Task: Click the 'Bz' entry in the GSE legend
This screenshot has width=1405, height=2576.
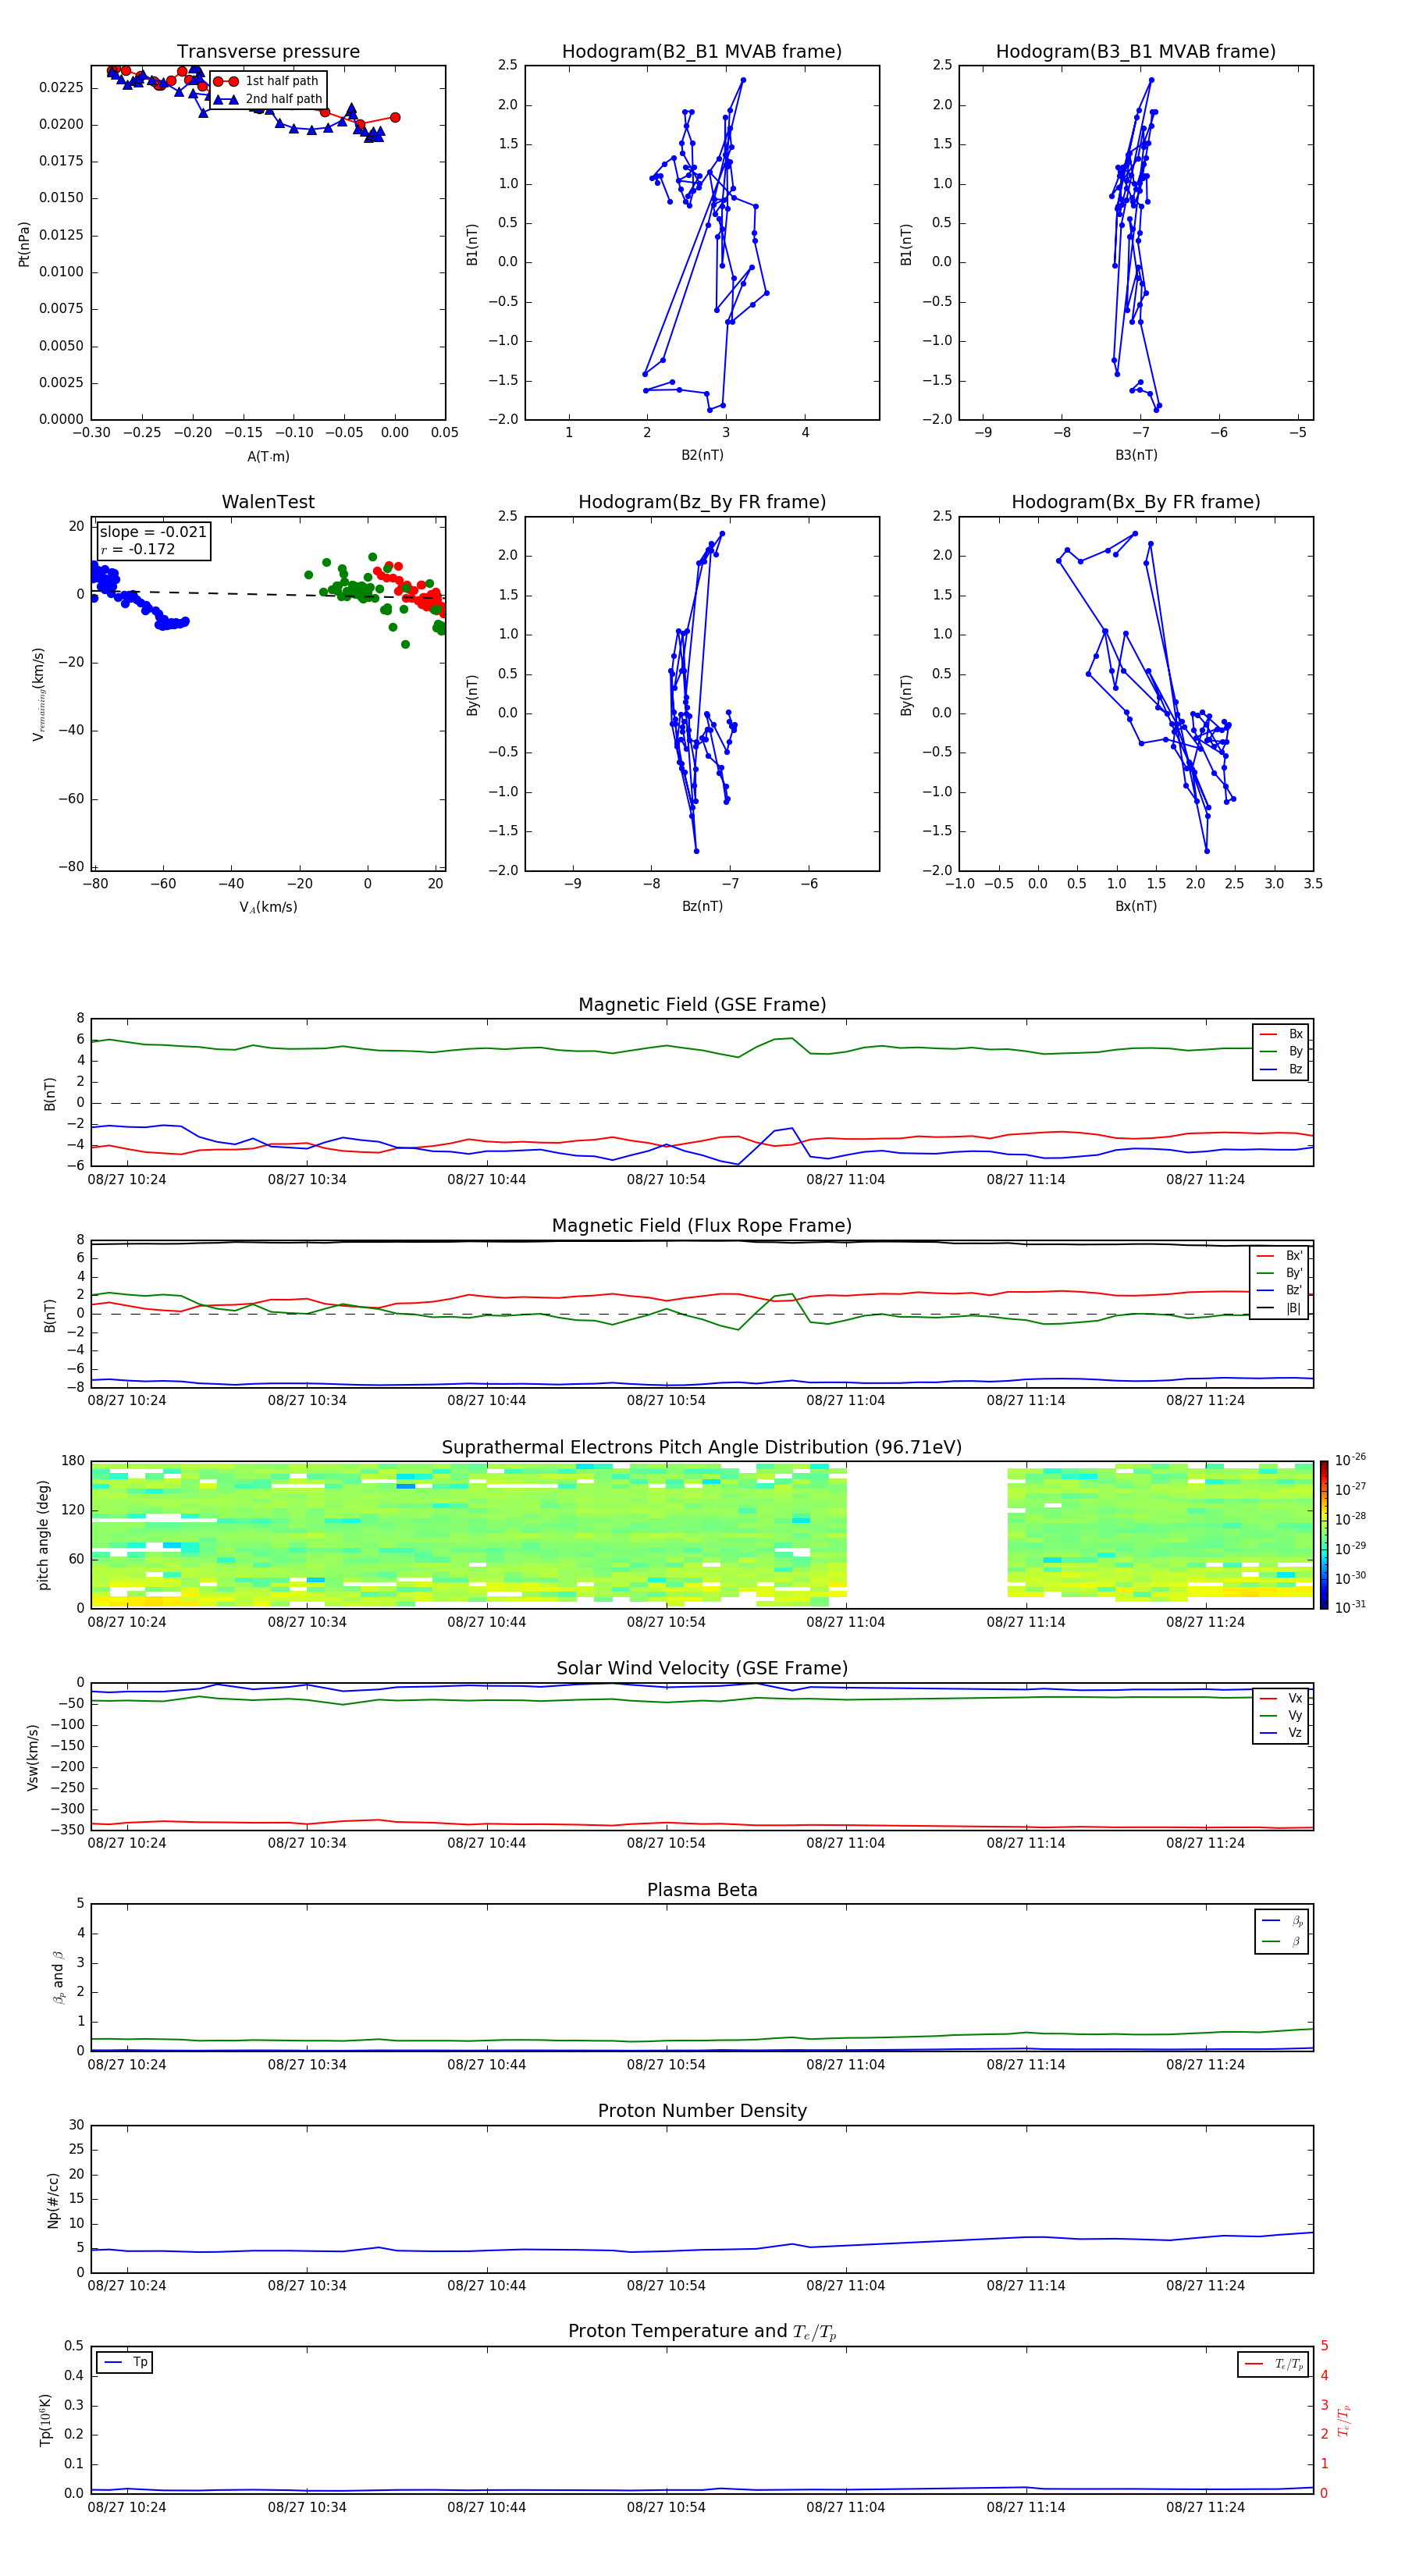Action: 1281,1069
